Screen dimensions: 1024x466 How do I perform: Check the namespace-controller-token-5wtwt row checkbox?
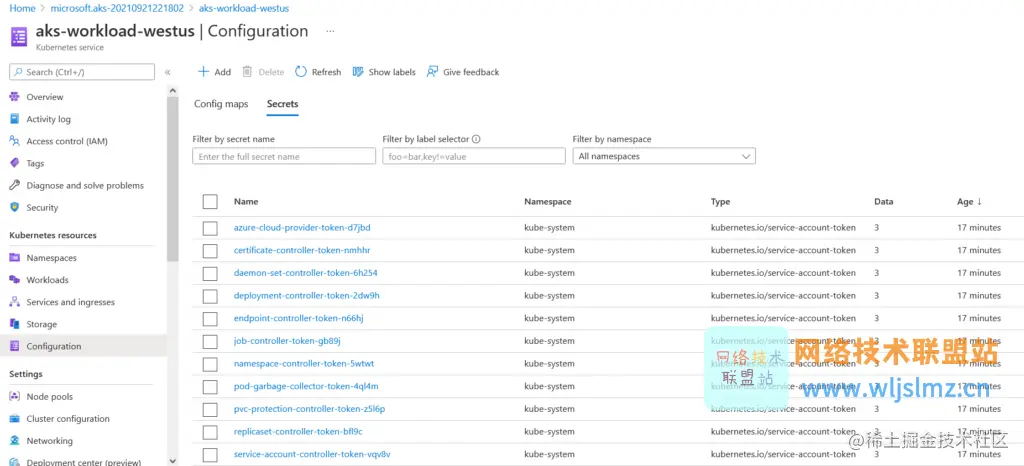[x=210, y=364]
